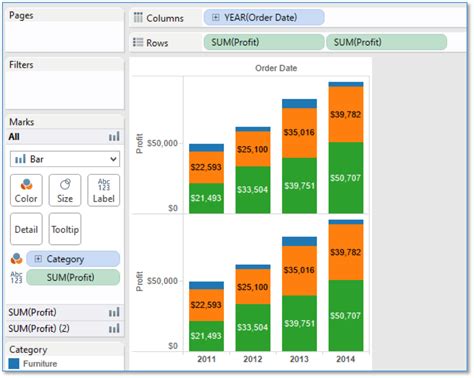This screenshot has width=474, height=378.
Task: Click the 2011 year axis label
Action: (207, 359)
